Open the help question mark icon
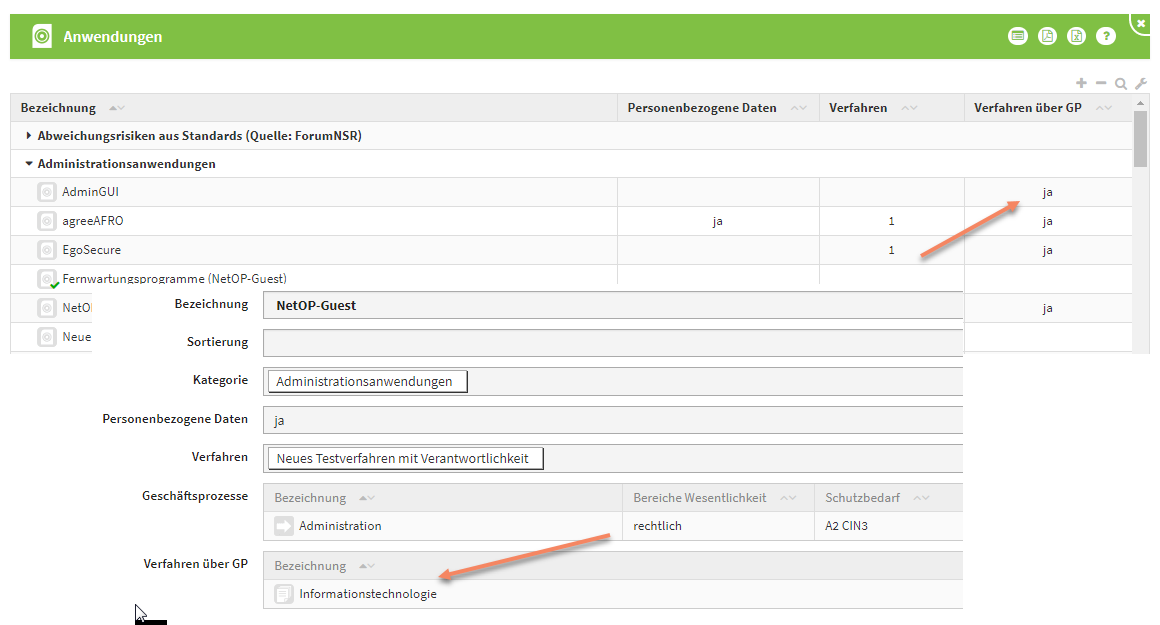The image size is (1160, 625). pos(1106,36)
